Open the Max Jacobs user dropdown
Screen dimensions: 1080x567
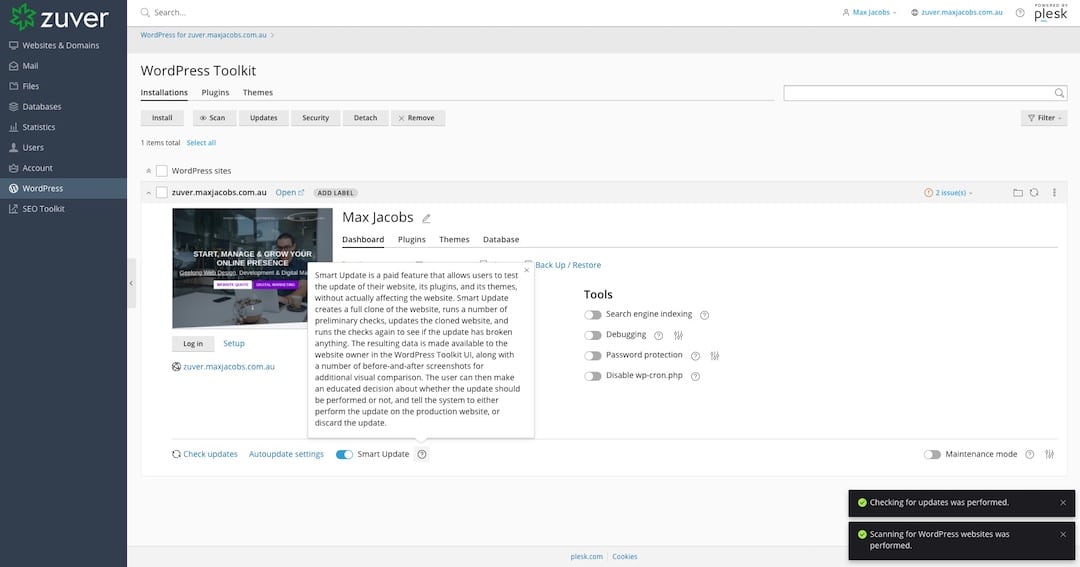pyautogui.click(x=869, y=12)
